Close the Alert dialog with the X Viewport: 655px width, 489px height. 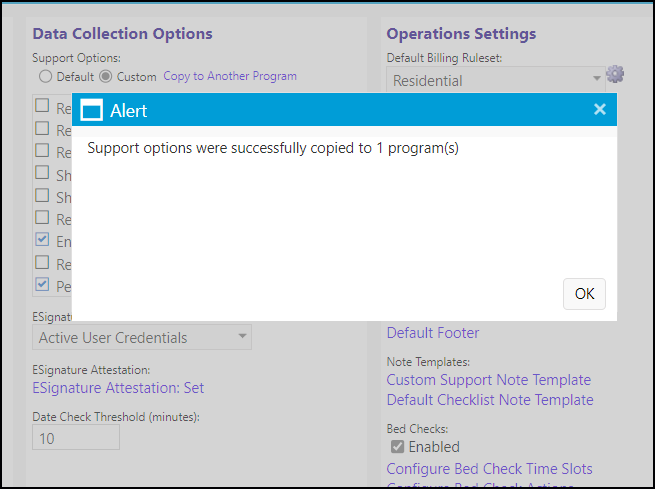point(600,109)
